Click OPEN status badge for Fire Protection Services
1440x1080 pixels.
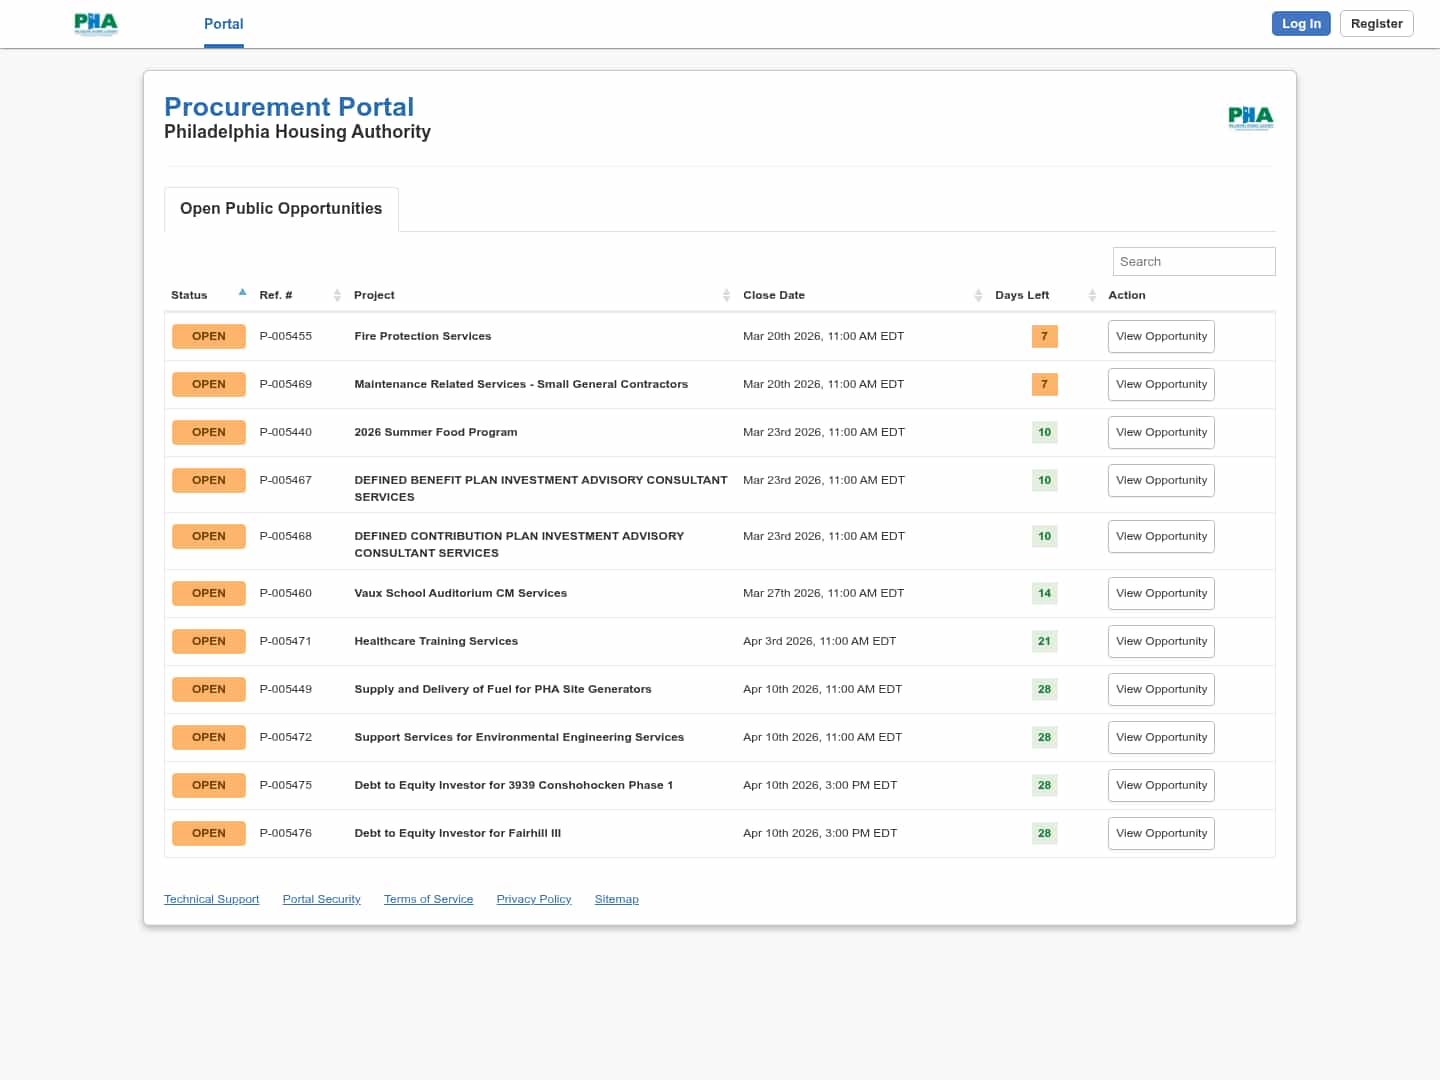(208, 337)
